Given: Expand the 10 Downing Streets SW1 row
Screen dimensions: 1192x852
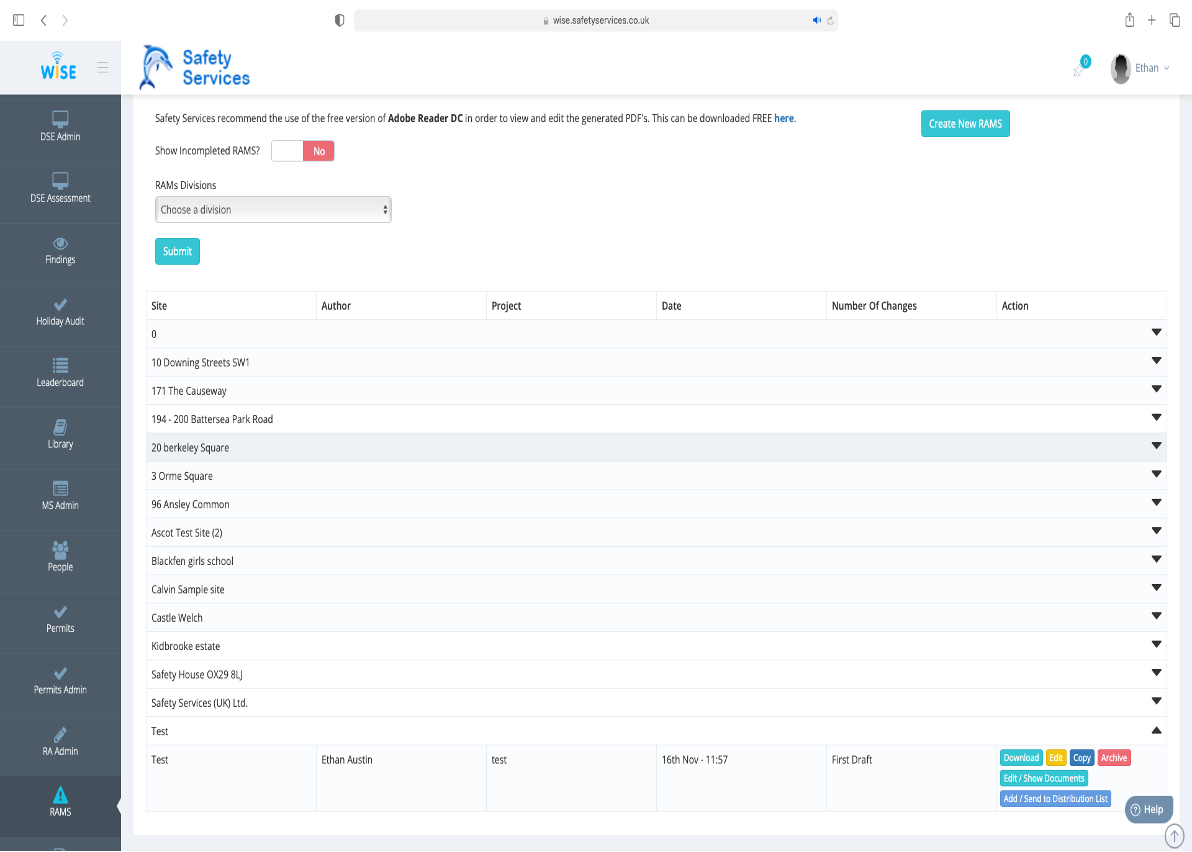Looking at the screenshot, I should 1156,360.
